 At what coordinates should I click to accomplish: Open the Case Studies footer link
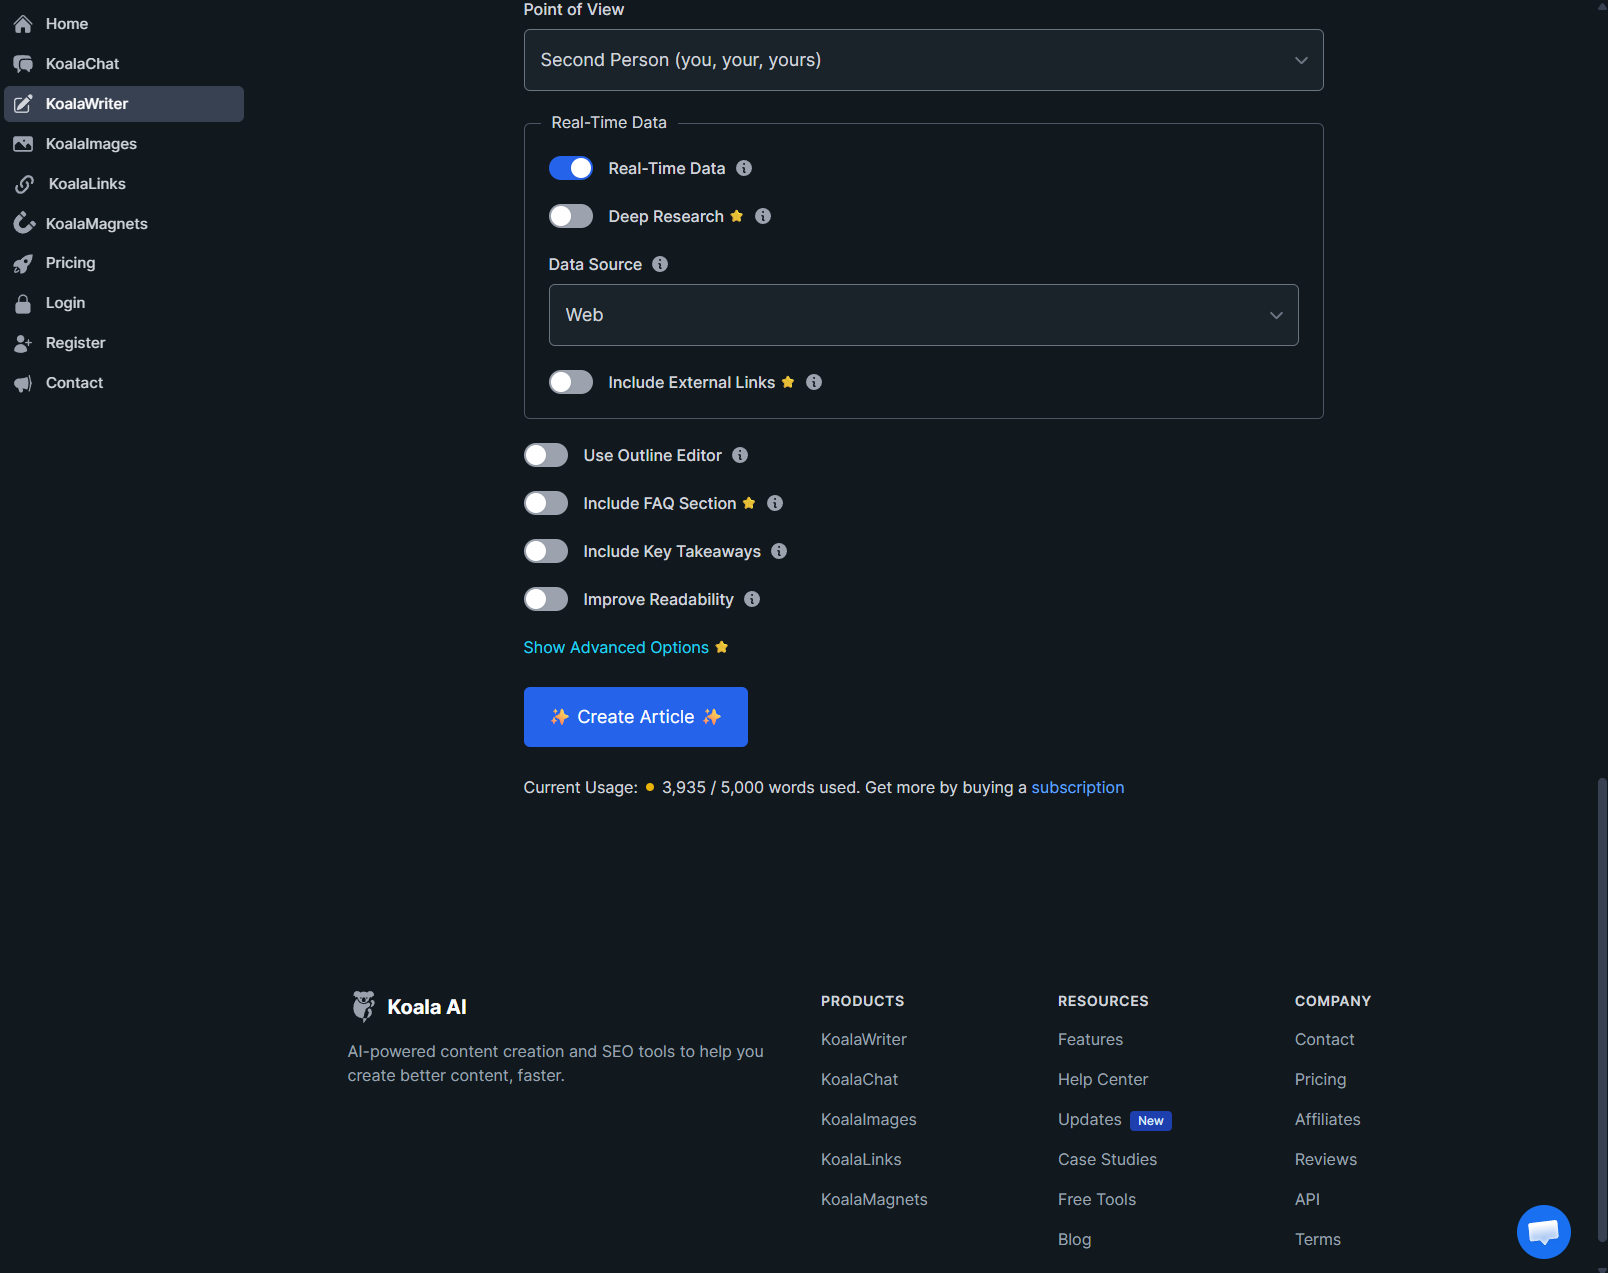point(1108,1159)
